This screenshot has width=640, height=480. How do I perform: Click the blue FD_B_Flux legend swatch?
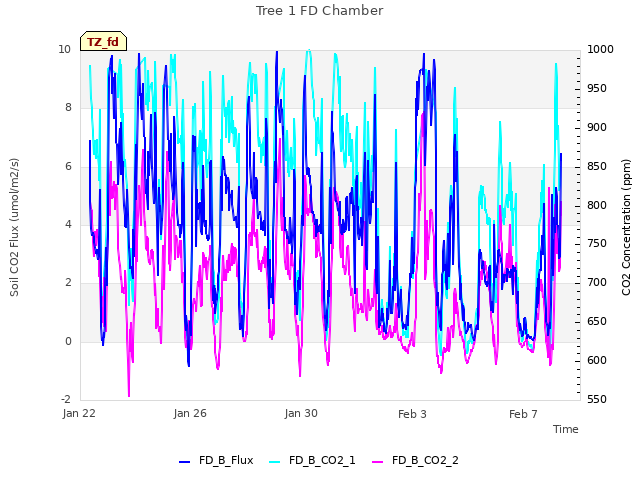[184, 462]
